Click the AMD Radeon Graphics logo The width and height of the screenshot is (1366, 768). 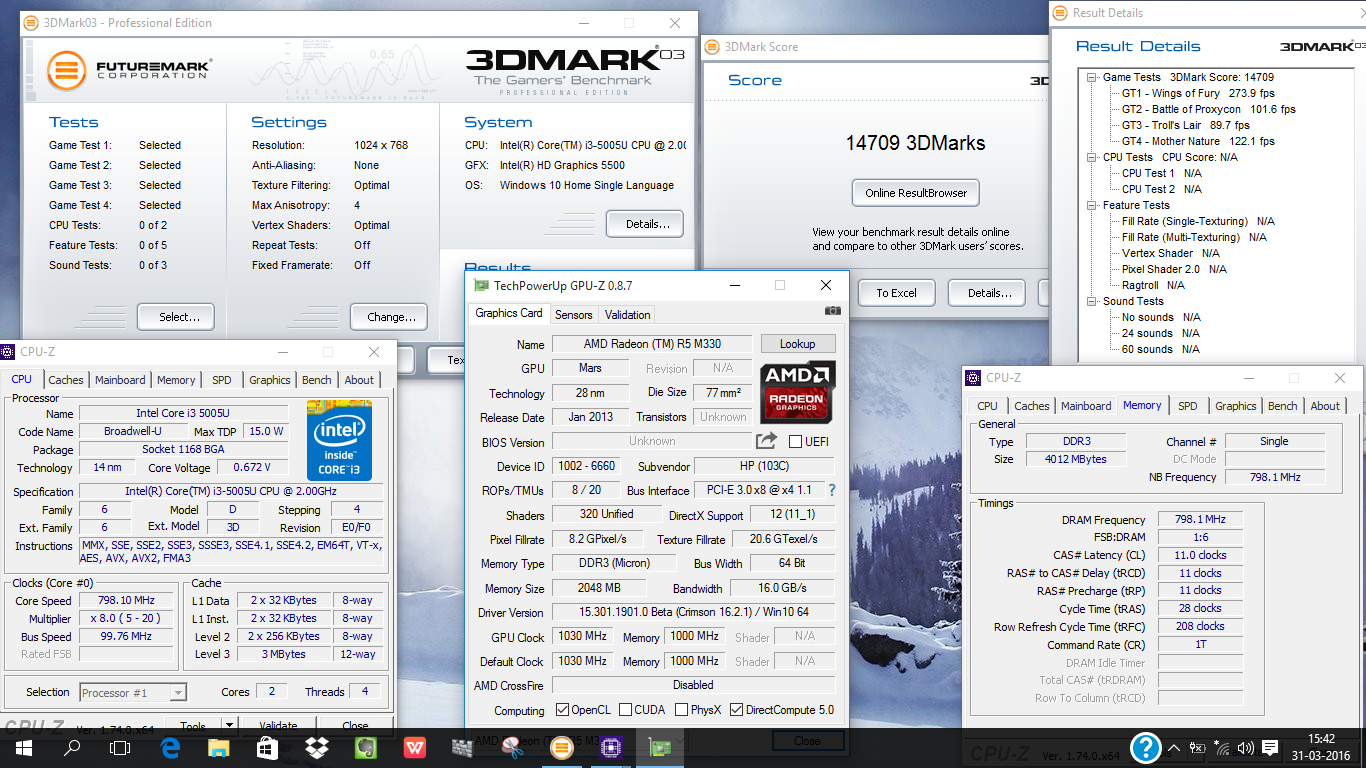pos(797,391)
